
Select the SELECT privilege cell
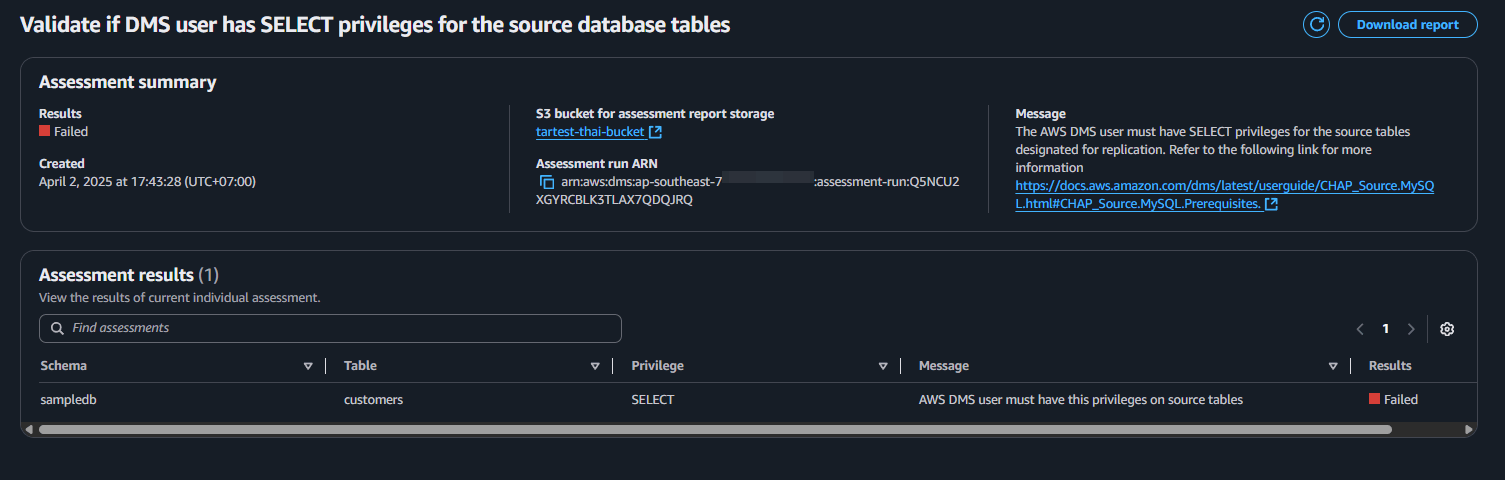point(653,399)
